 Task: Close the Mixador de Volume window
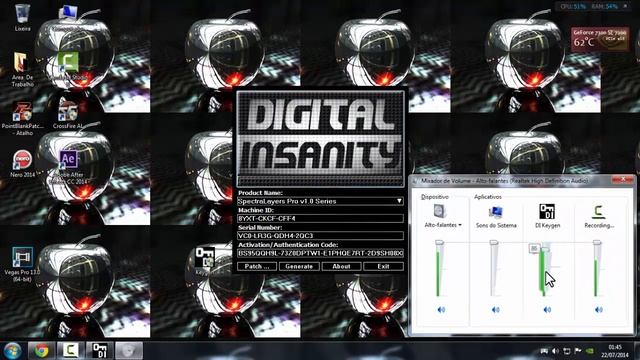click(624, 179)
